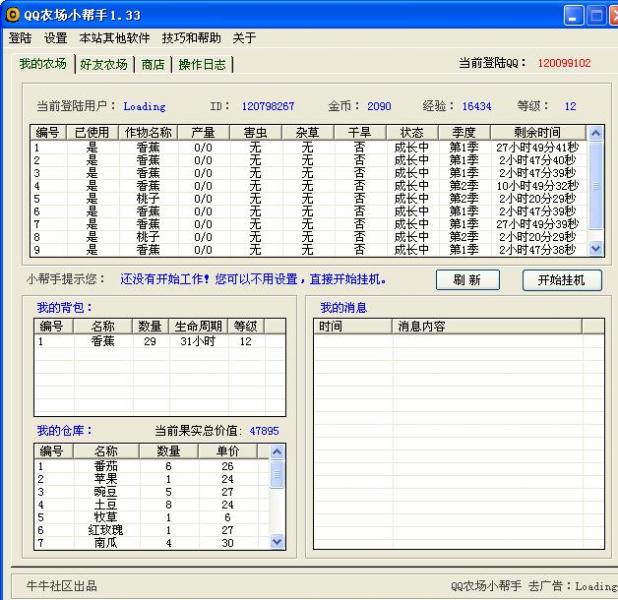Select remaining time 27小时49分39秒
Image resolution: width=618 pixels, height=600 pixels.
(537, 224)
